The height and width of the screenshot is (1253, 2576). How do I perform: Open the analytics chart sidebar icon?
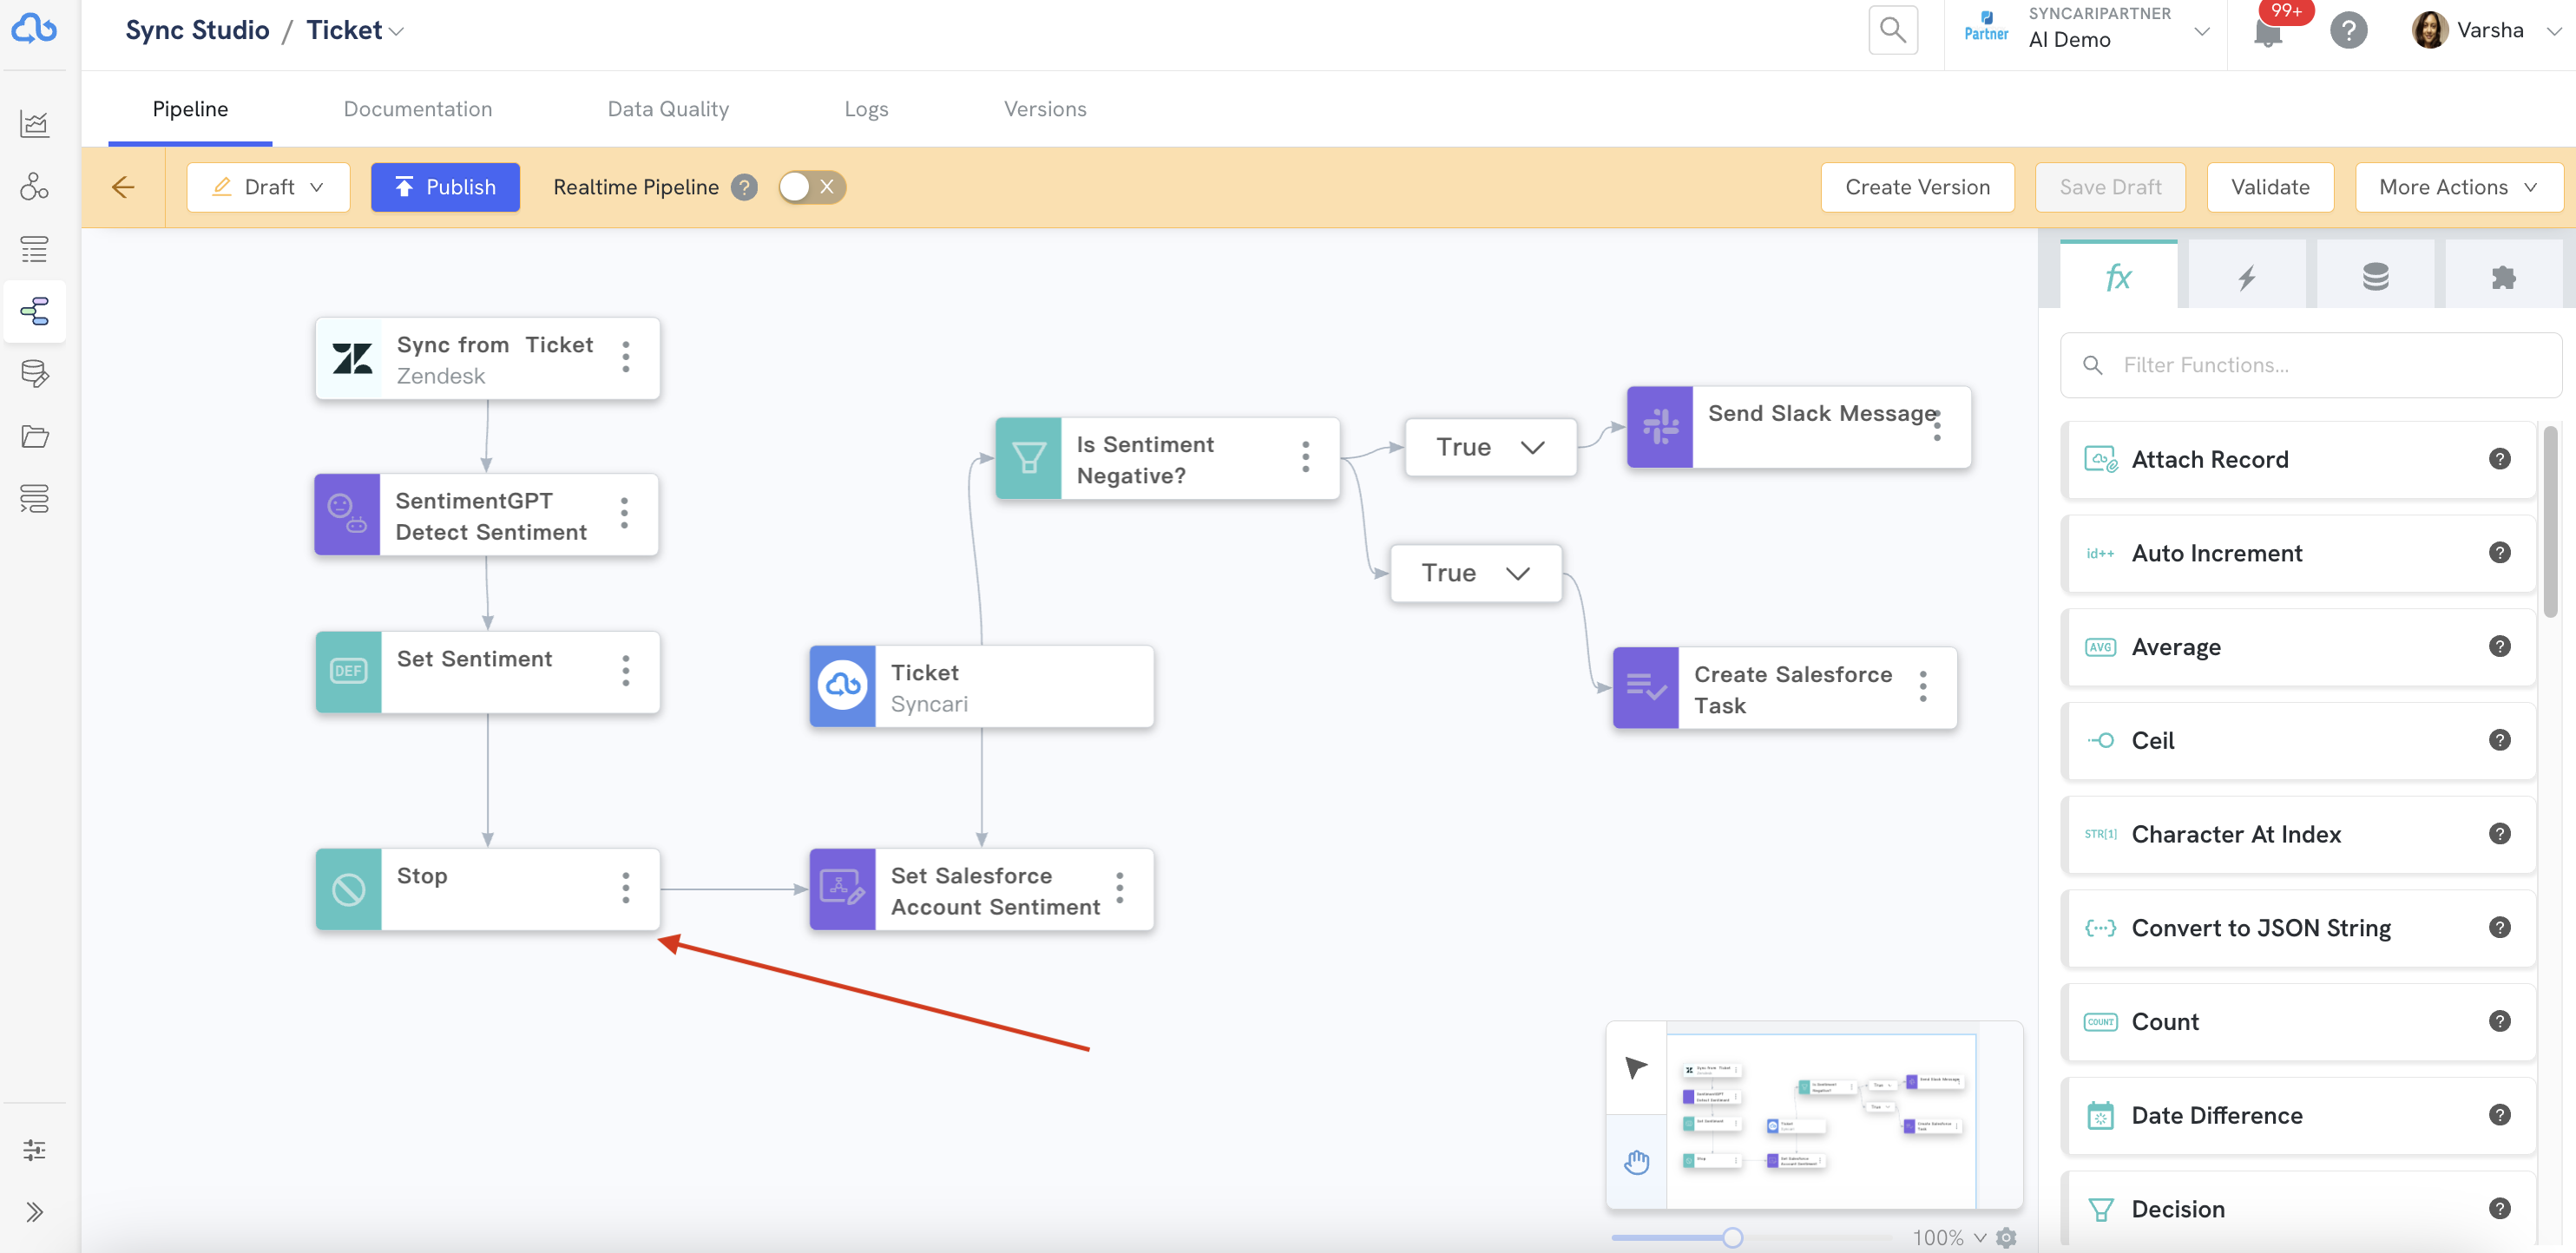click(x=34, y=123)
